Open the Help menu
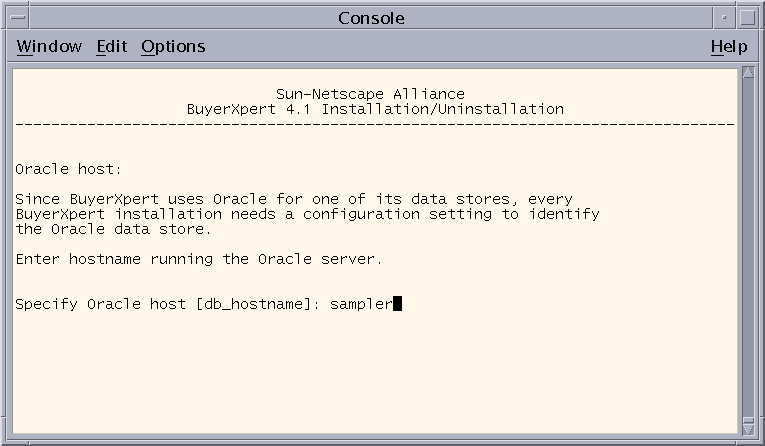Image resolution: width=765 pixels, height=446 pixels. click(x=729, y=46)
